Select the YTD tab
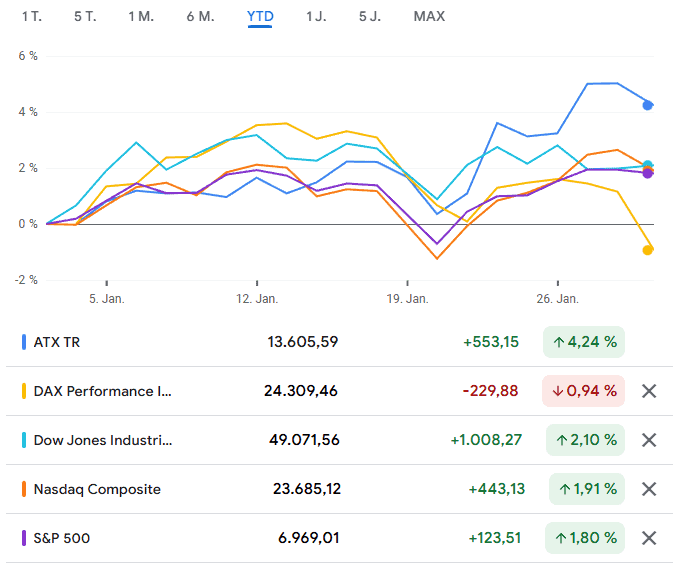The height and width of the screenshot is (568, 679). tap(260, 16)
